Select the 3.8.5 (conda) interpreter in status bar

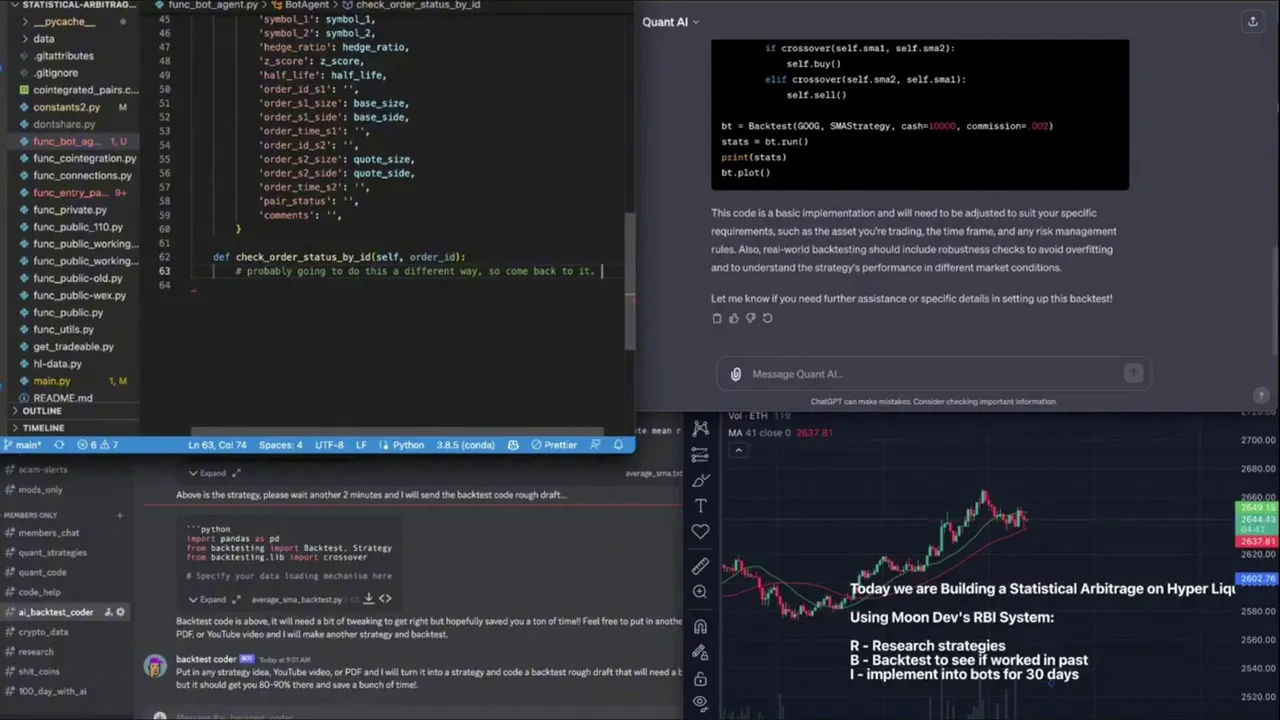click(x=465, y=445)
